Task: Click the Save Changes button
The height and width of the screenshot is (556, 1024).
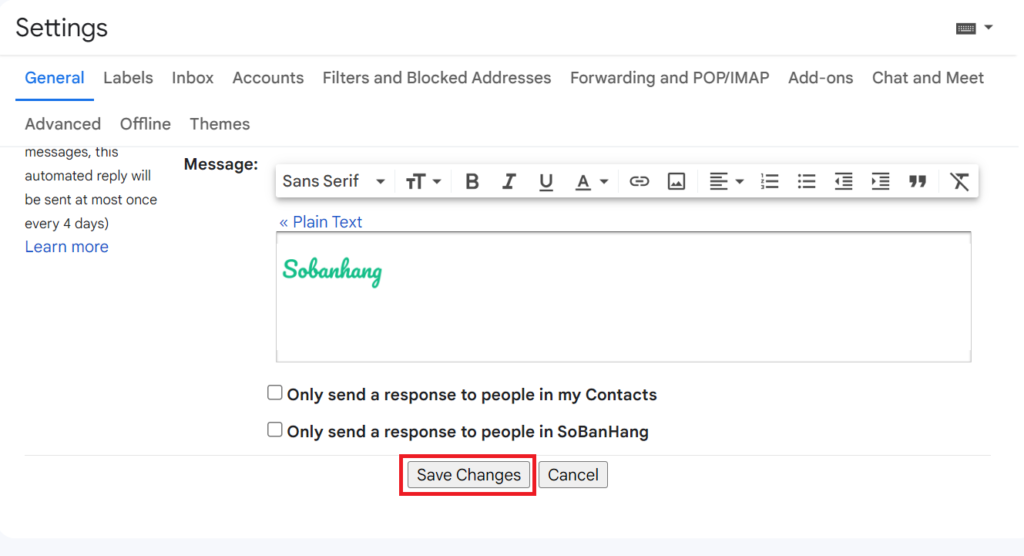Action: click(468, 475)
